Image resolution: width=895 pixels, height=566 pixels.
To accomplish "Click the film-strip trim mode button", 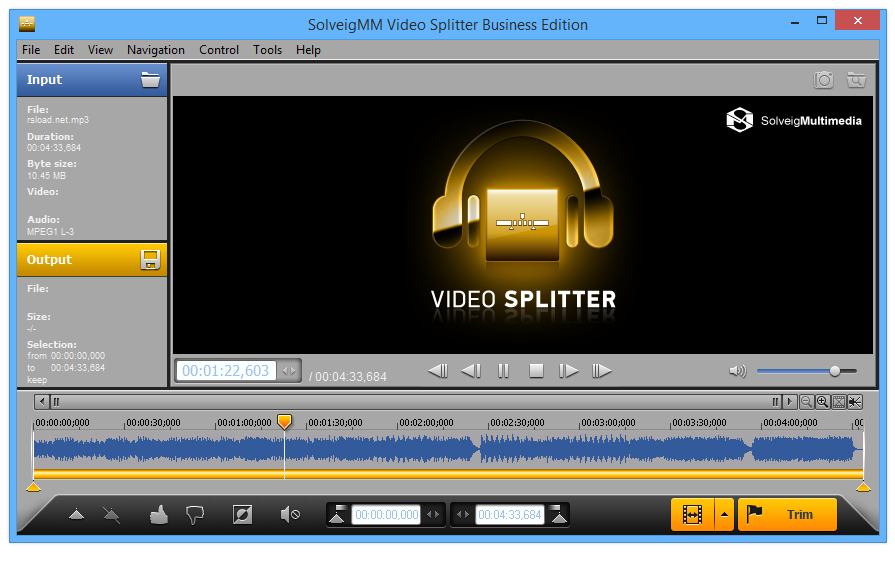I will [x=692, y=515].
